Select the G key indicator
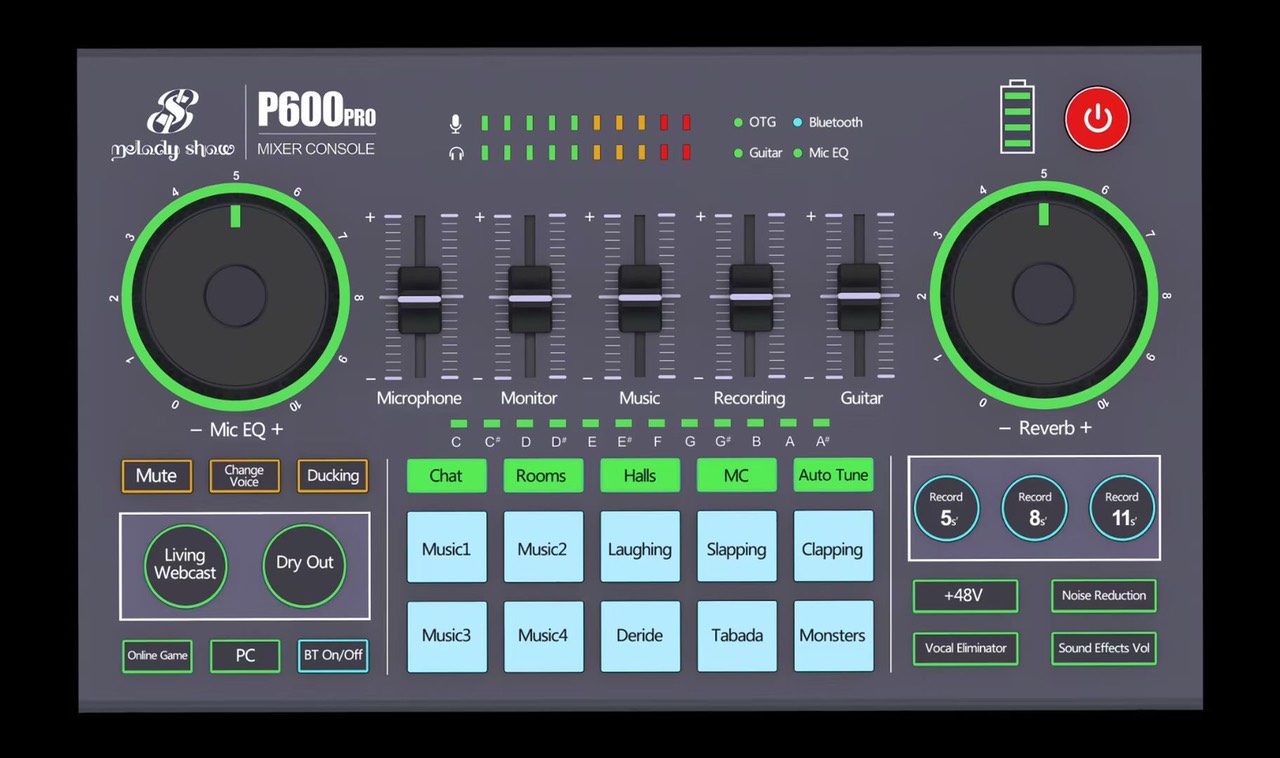Screen dimensions: 1280x758 pos(690,424)
